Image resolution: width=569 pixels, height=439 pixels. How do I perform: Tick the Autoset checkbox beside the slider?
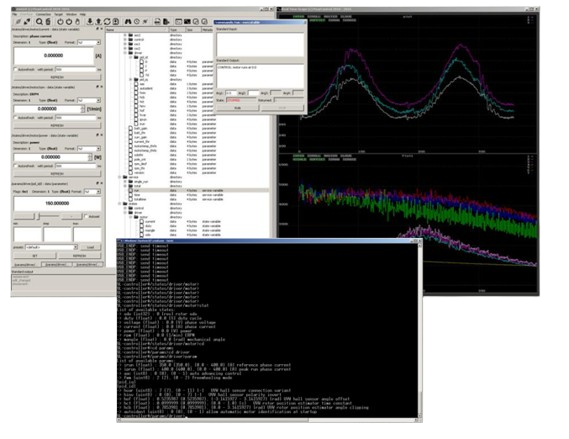click(x=86, y=216)
